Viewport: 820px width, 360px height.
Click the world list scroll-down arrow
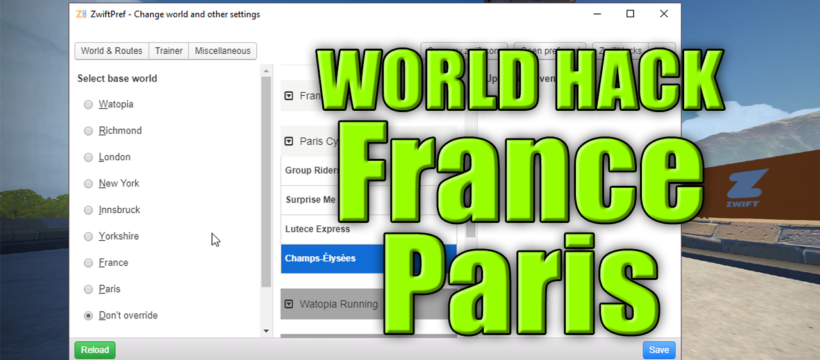266,331
